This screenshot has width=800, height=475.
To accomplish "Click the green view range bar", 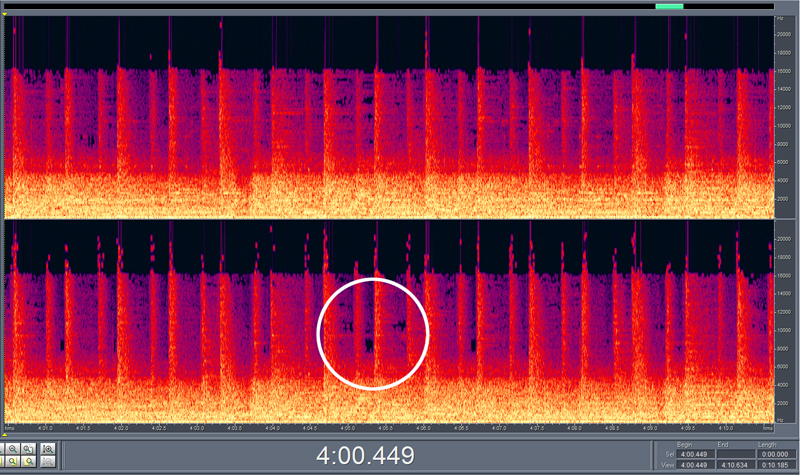I will coord(669,6).
